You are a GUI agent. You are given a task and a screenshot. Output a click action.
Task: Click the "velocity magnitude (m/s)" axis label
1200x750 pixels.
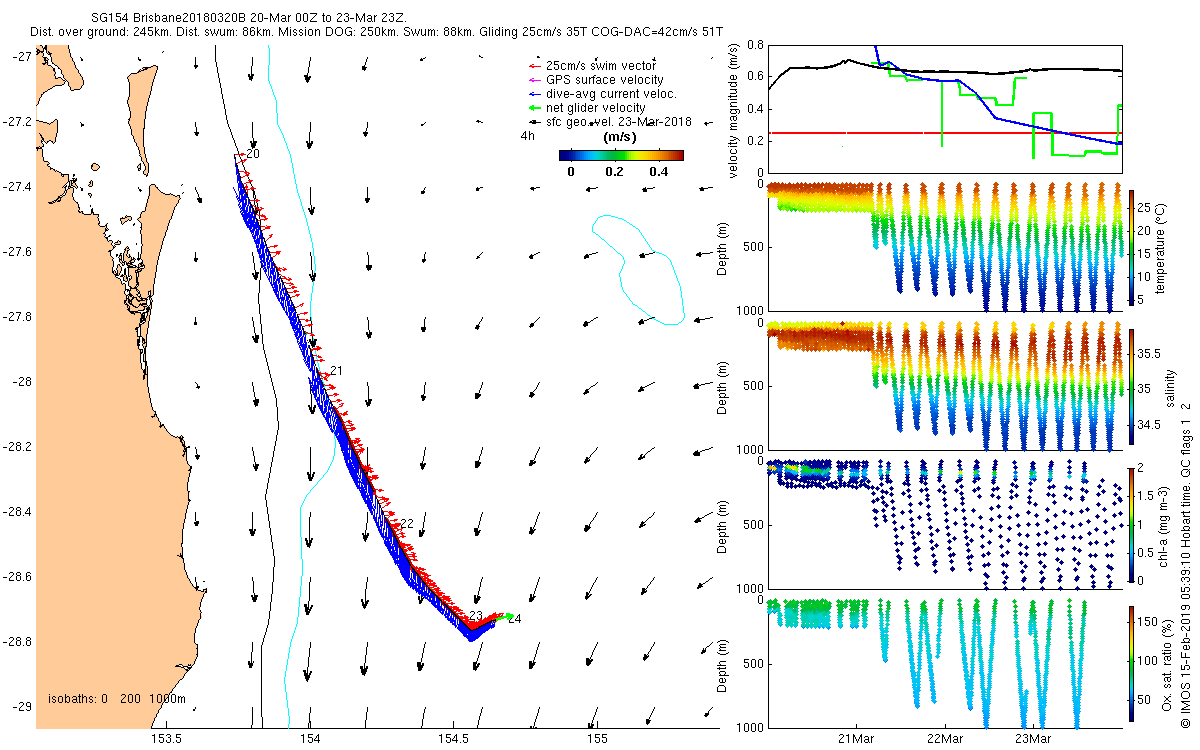click(734, 110)
